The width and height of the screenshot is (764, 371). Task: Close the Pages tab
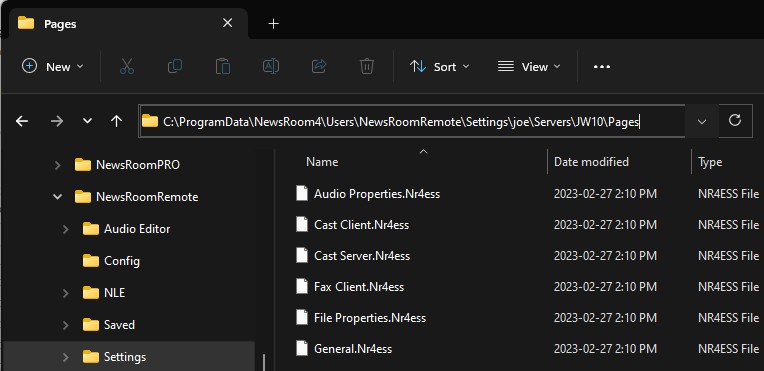point(228,23)
